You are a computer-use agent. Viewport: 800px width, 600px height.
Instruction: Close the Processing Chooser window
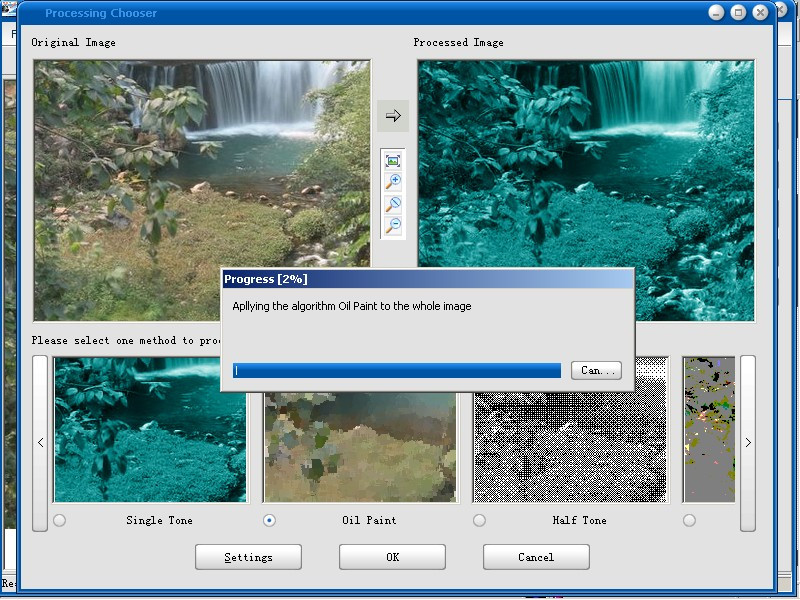coord(760,13)
